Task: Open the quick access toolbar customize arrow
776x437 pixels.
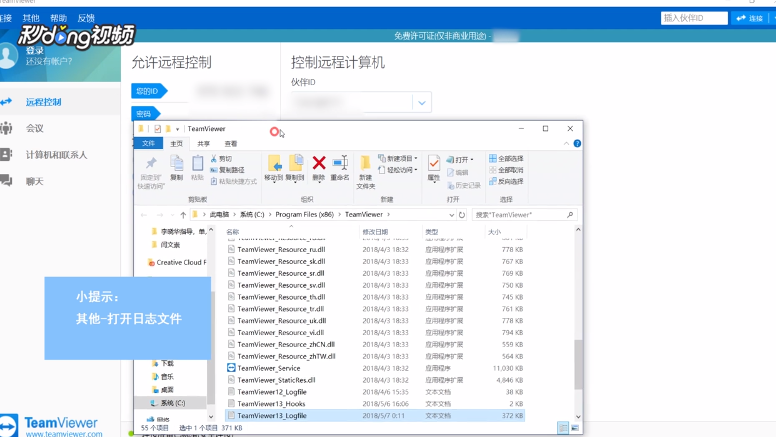Action: click(178, 129)
